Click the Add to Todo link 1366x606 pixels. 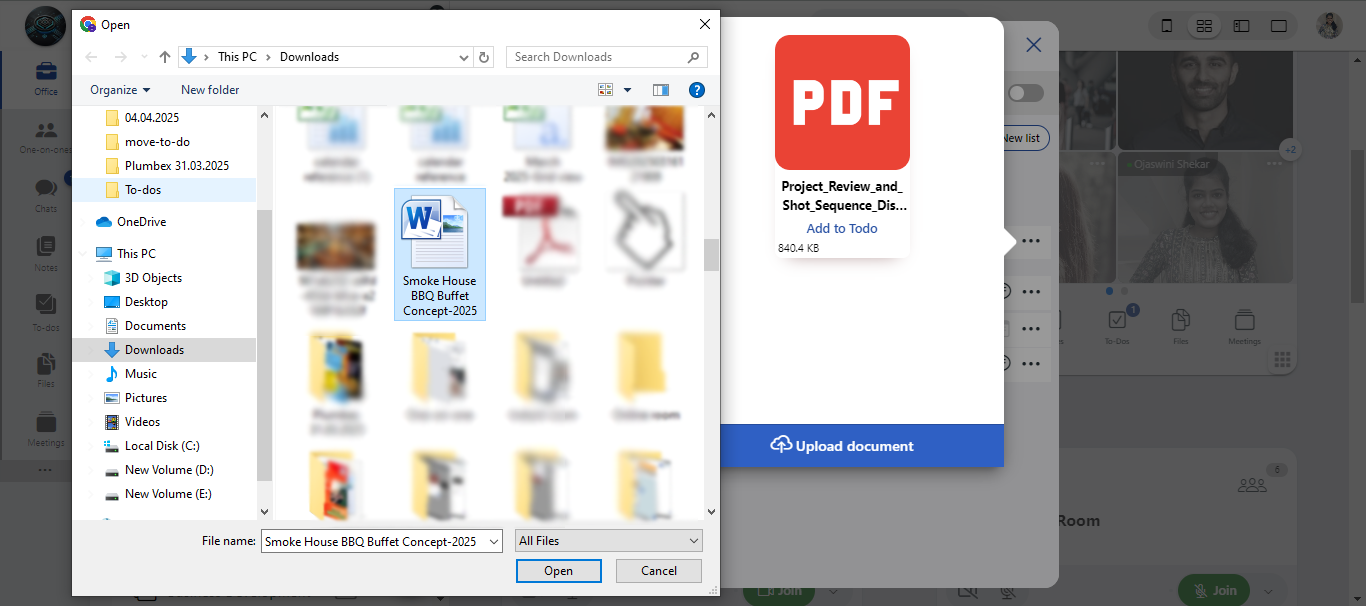(842, 228)
